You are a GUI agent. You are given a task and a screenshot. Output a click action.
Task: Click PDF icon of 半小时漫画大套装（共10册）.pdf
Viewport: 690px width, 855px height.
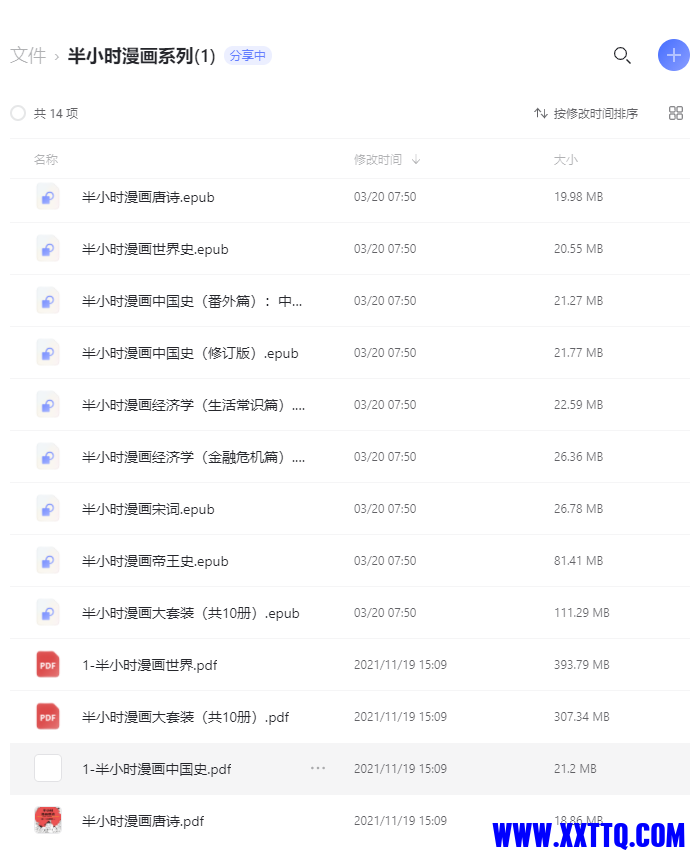(48, 716)
